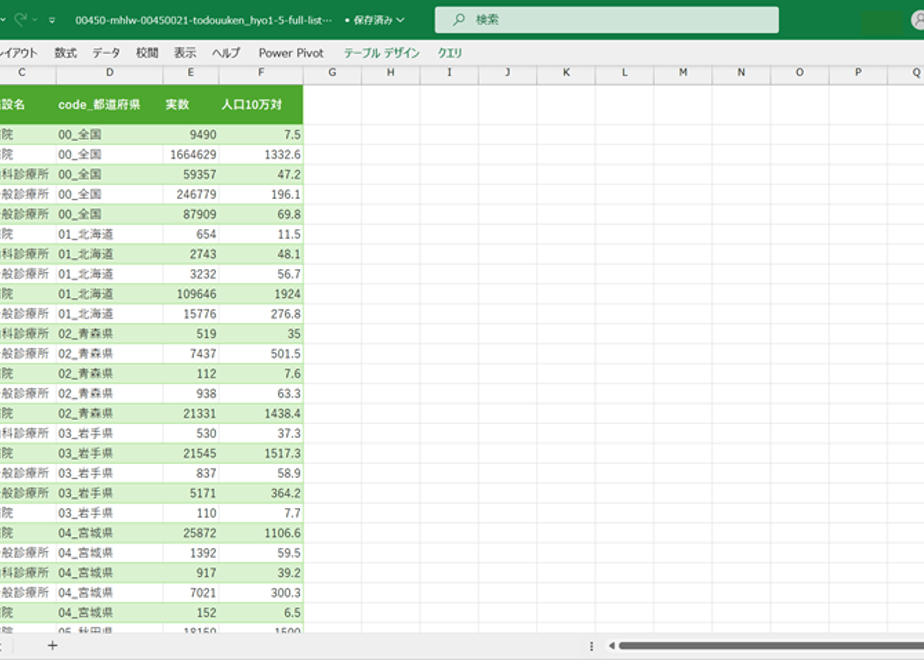
Task: Switch to the Power Pivot tab
Action: click(x=291, y=53)
